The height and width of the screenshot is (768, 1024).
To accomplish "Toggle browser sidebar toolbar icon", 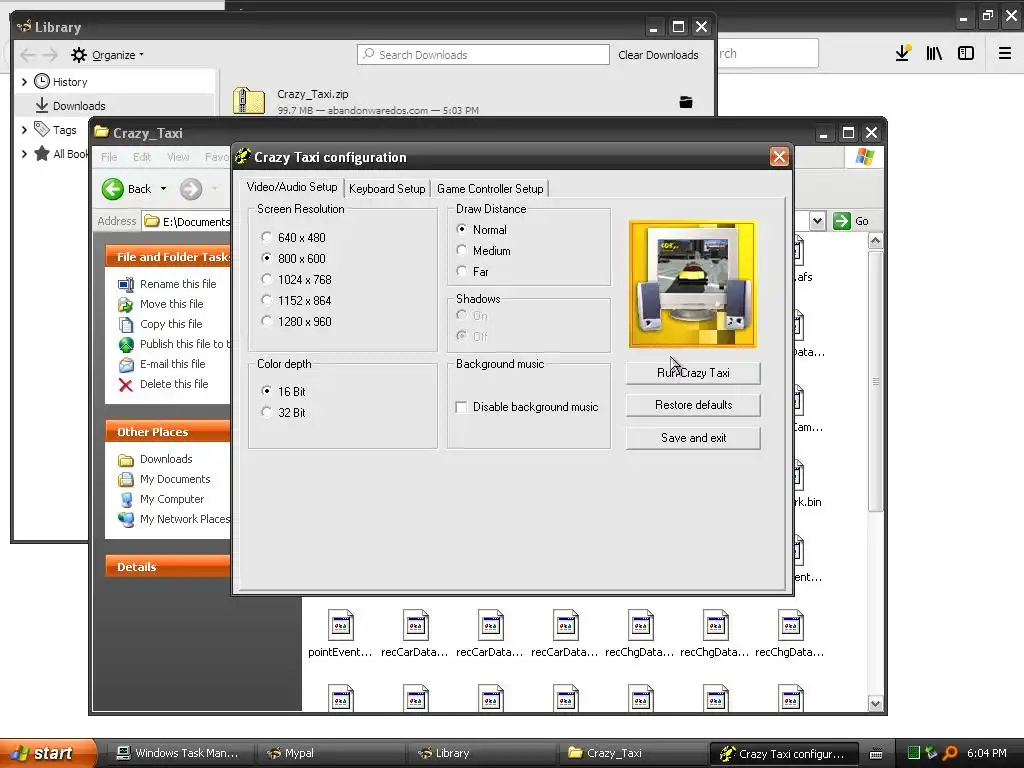I will point(966,53).
